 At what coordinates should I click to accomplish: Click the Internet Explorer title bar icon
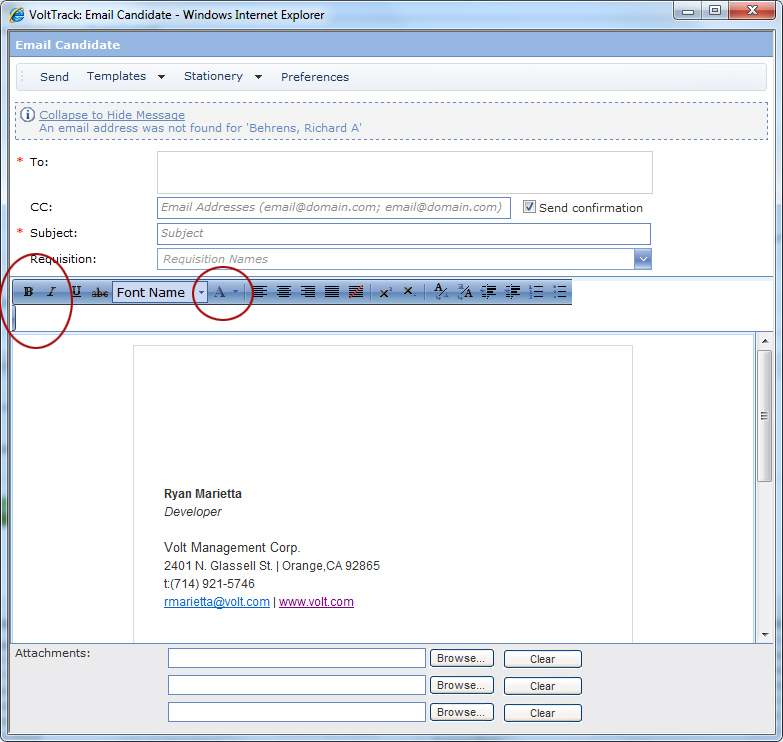(16, 15)
